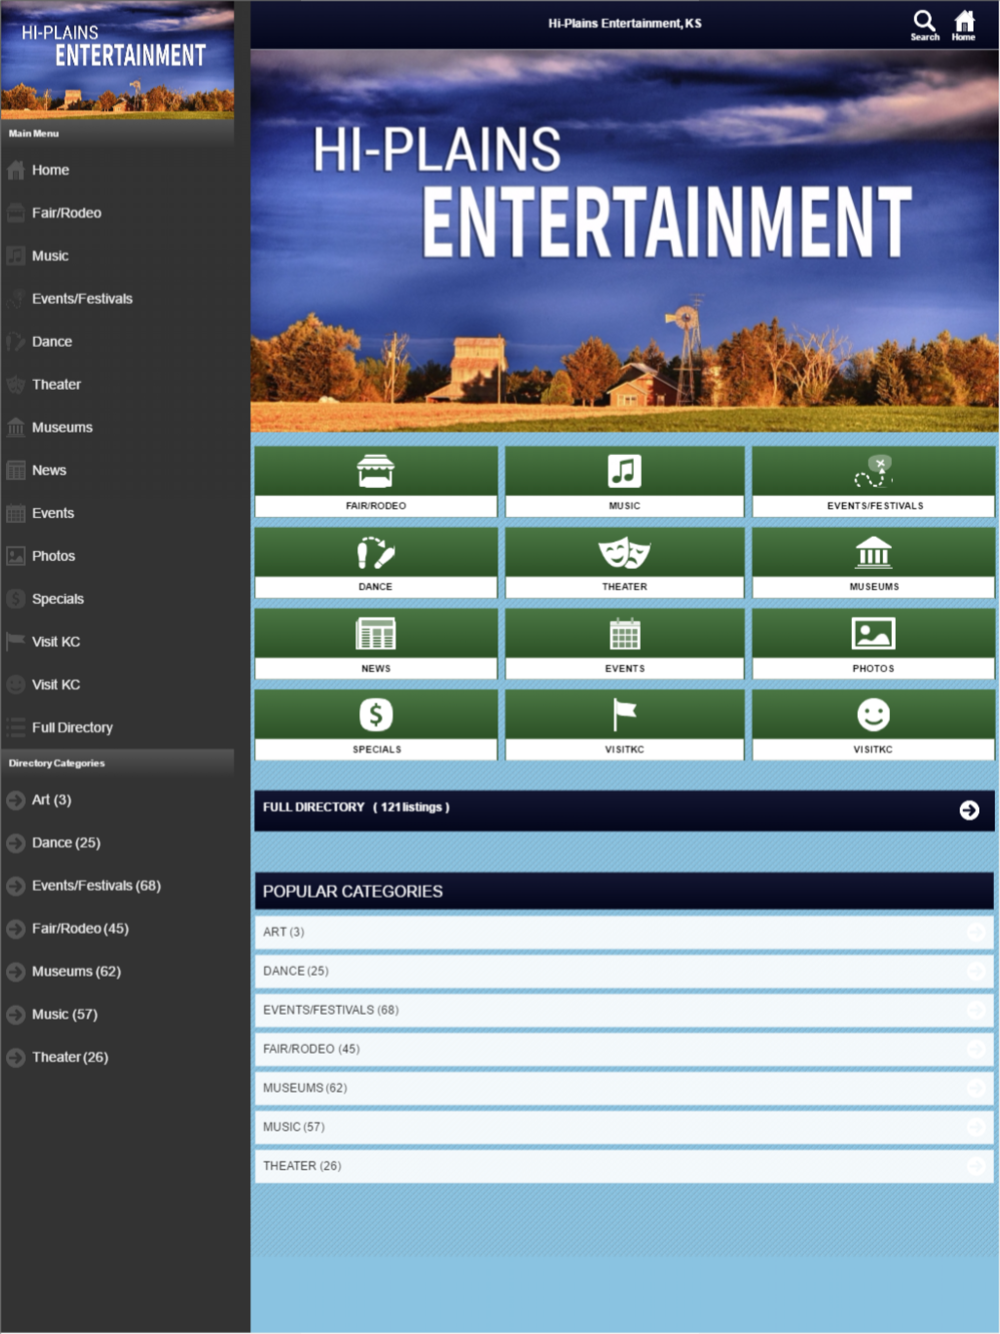This screenshot has width=1000, height=1334.
Task: Tap the Home house icon in header
Action: coord(963,24)
